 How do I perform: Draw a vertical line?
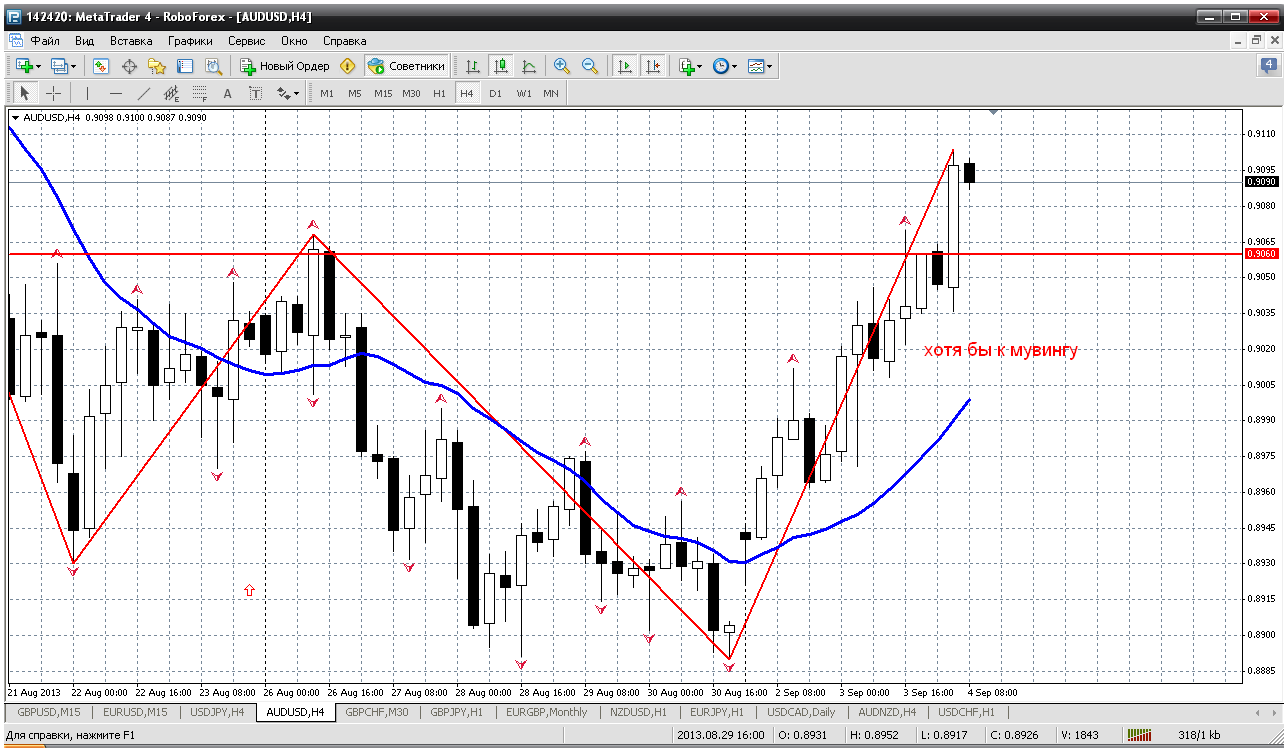pos(88,93)
